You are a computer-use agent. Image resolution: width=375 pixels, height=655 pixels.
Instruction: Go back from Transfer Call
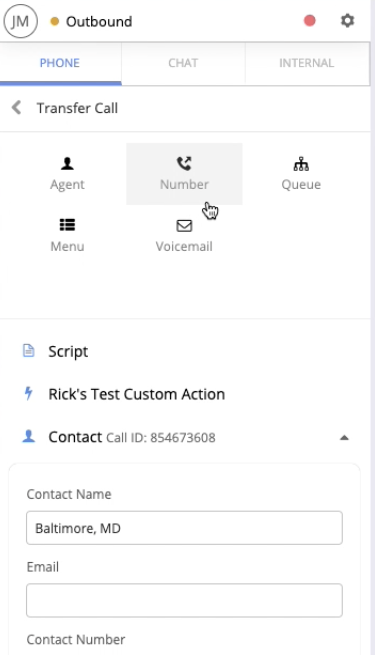click(16, 108)
